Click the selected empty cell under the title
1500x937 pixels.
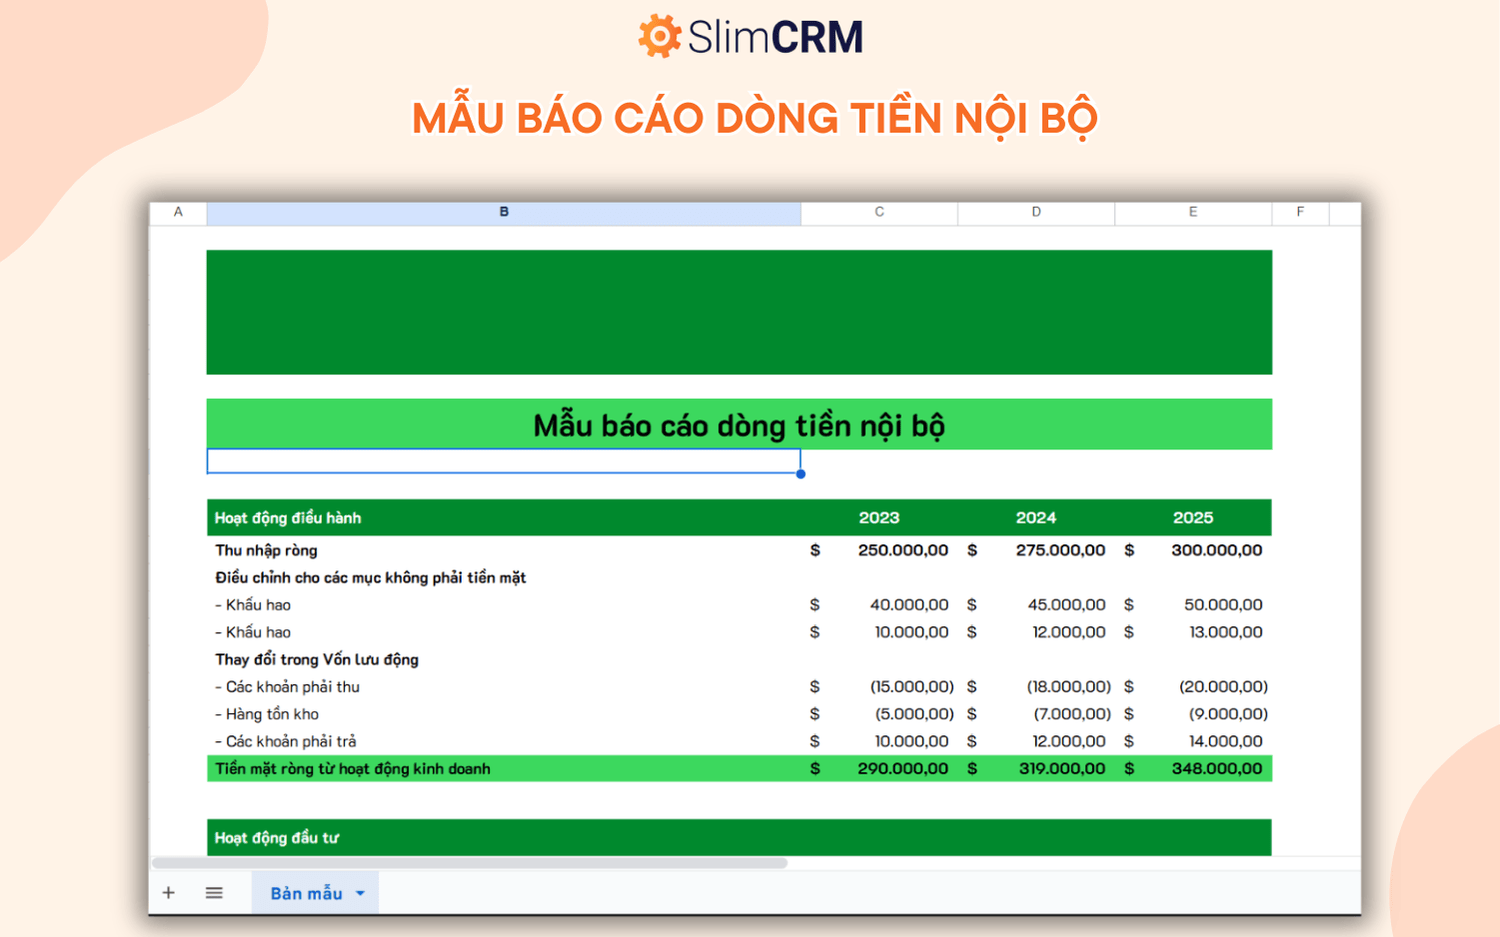[x=504, y=461]
